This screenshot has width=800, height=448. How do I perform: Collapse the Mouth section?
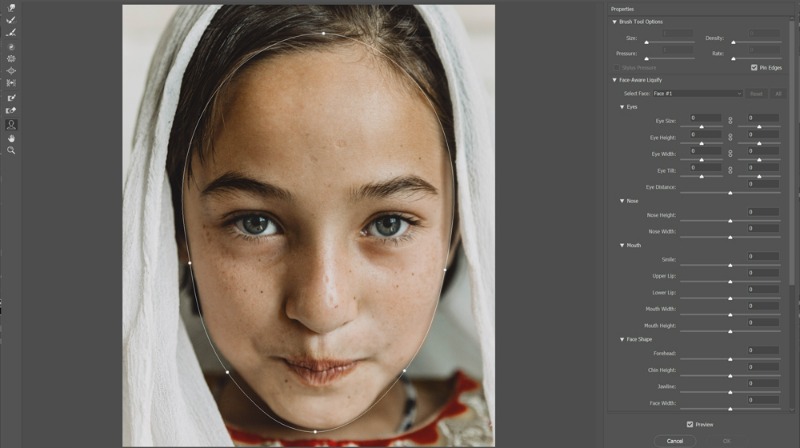622,245
